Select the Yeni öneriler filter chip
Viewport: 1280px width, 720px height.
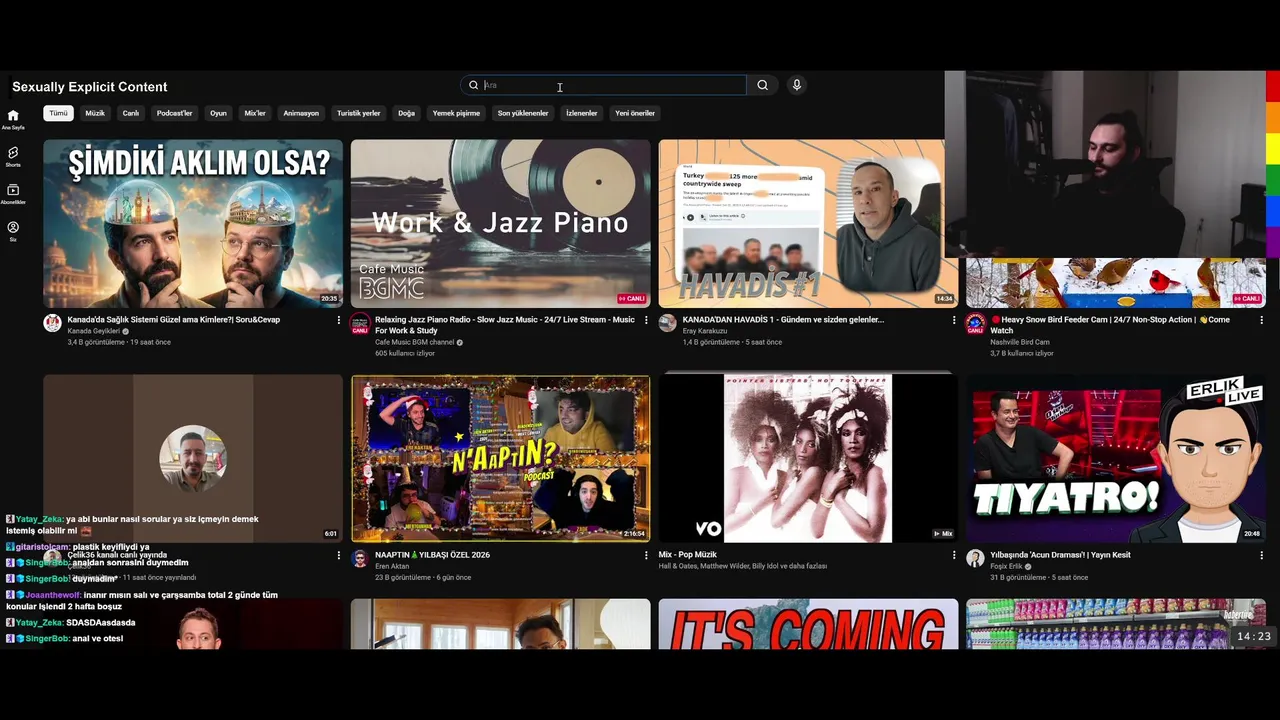point(635,113)
